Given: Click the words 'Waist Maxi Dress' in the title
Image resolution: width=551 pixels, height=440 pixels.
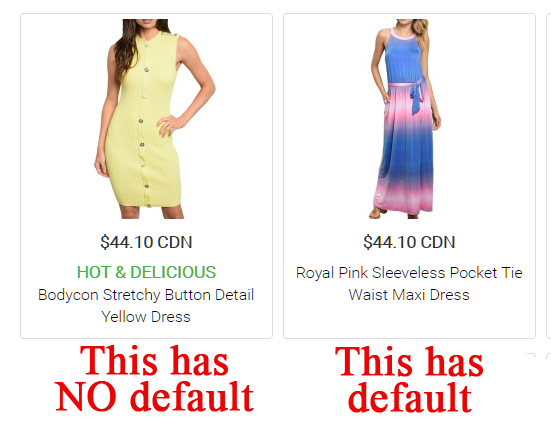Looking at the screenshot, I should (x=409, y=295).
